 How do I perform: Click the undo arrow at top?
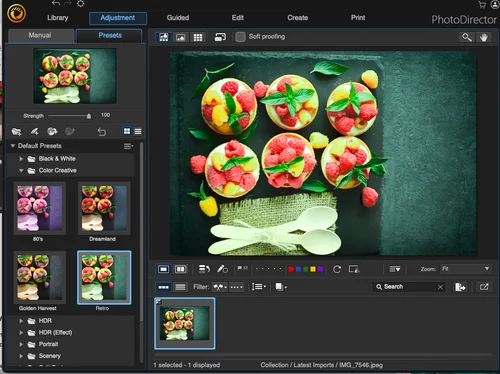pyautogui.click(x=56, y=3)
